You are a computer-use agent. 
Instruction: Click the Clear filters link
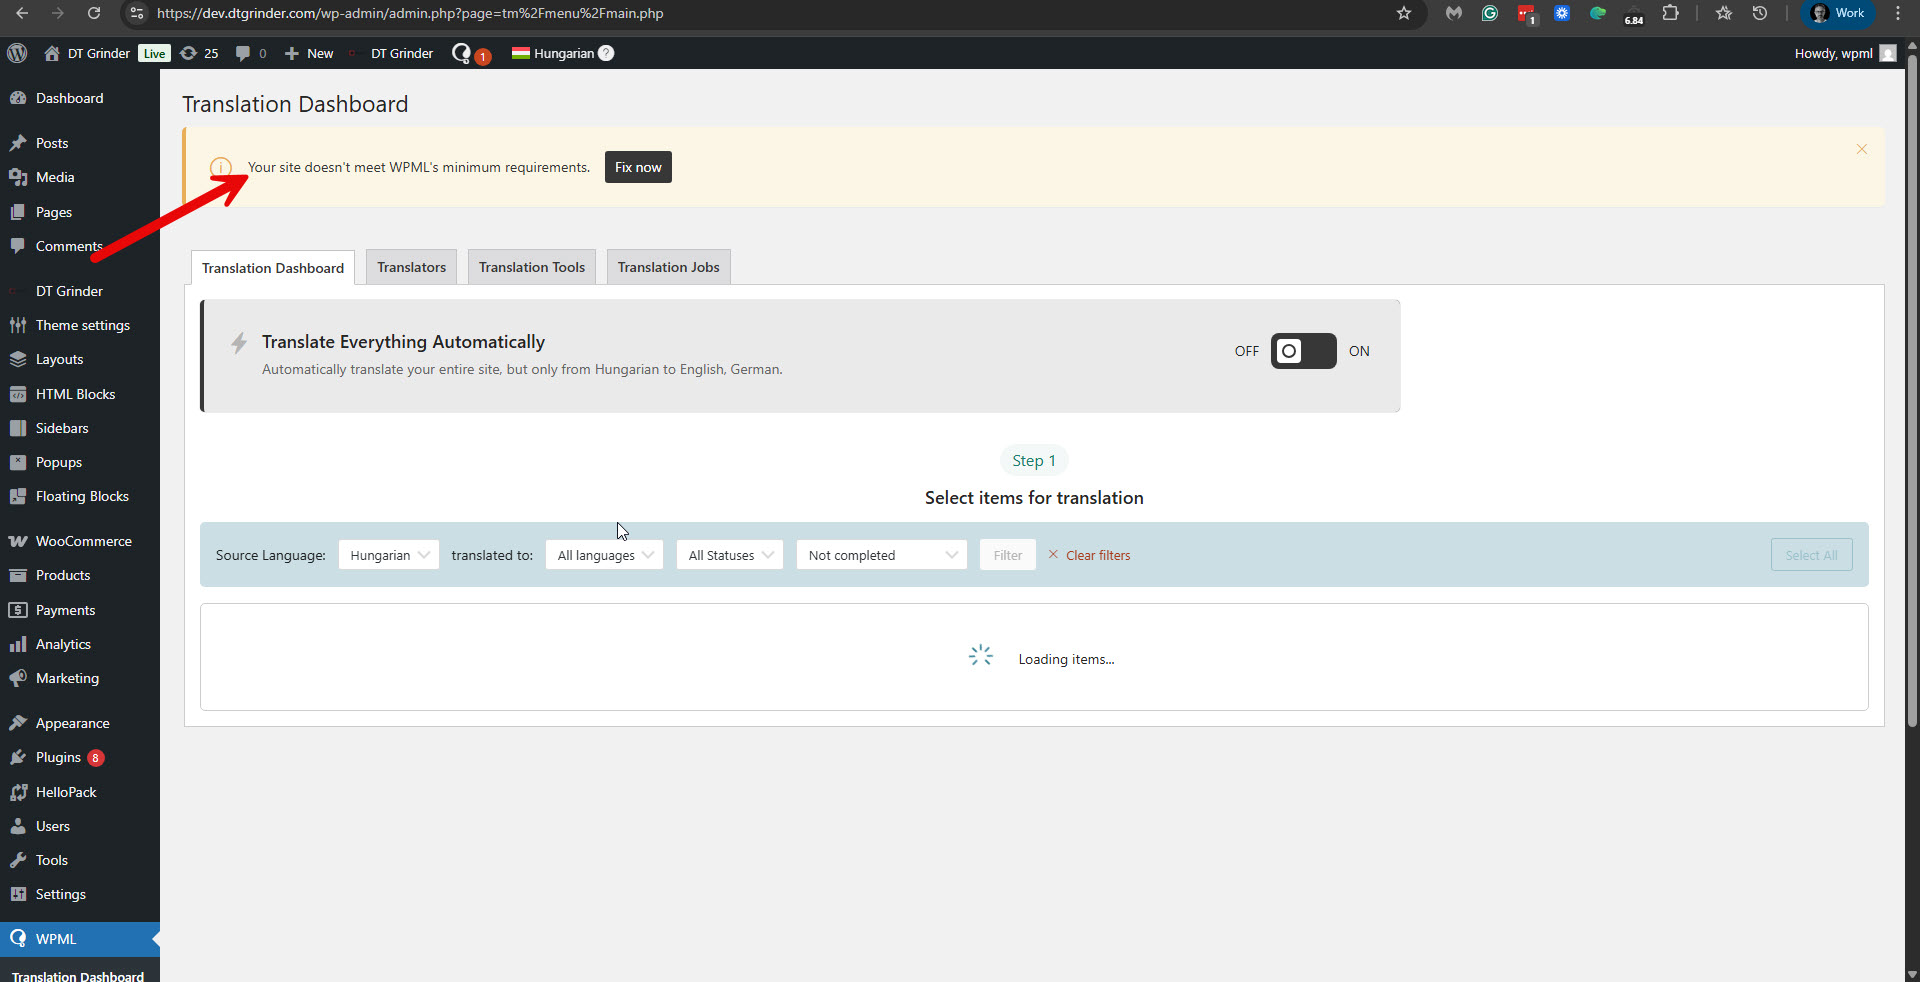point(1089,555)
